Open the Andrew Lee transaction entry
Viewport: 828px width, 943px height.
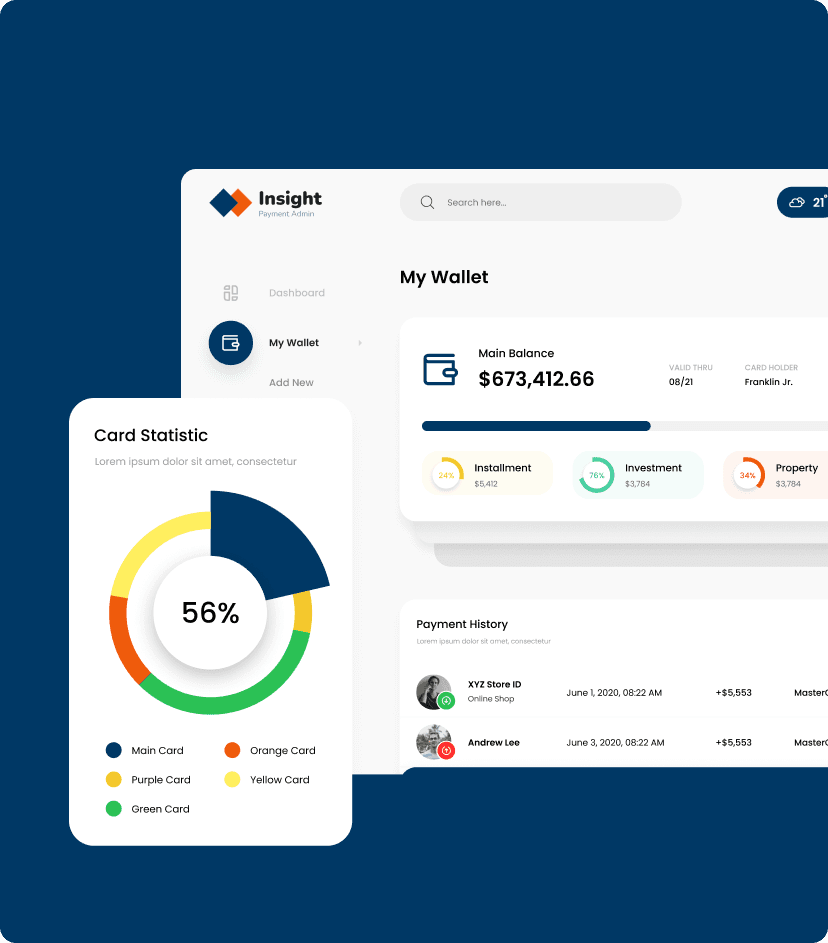(x=494, y=742)
